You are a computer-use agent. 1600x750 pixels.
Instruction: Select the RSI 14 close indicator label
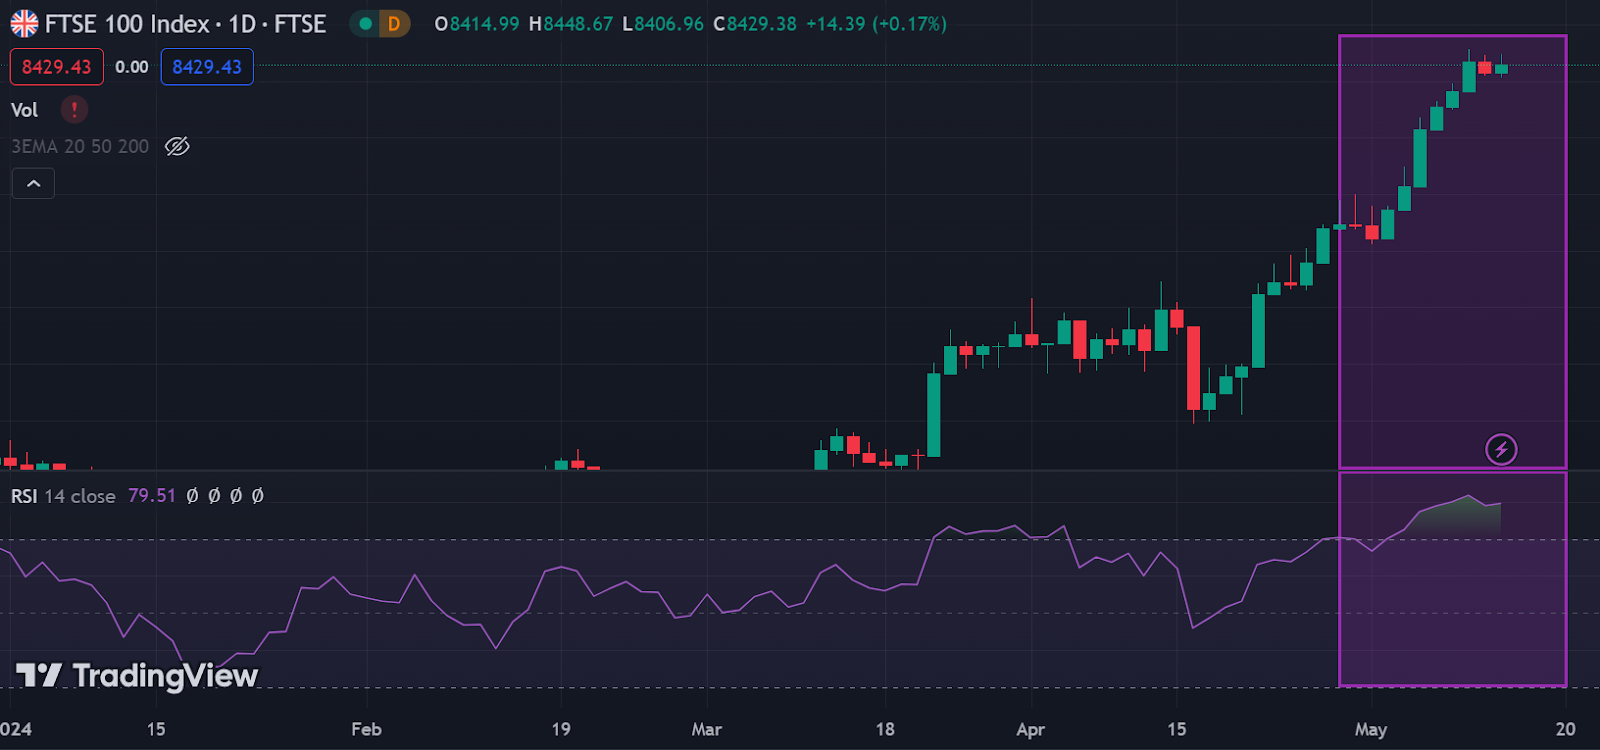click(63, 496)
